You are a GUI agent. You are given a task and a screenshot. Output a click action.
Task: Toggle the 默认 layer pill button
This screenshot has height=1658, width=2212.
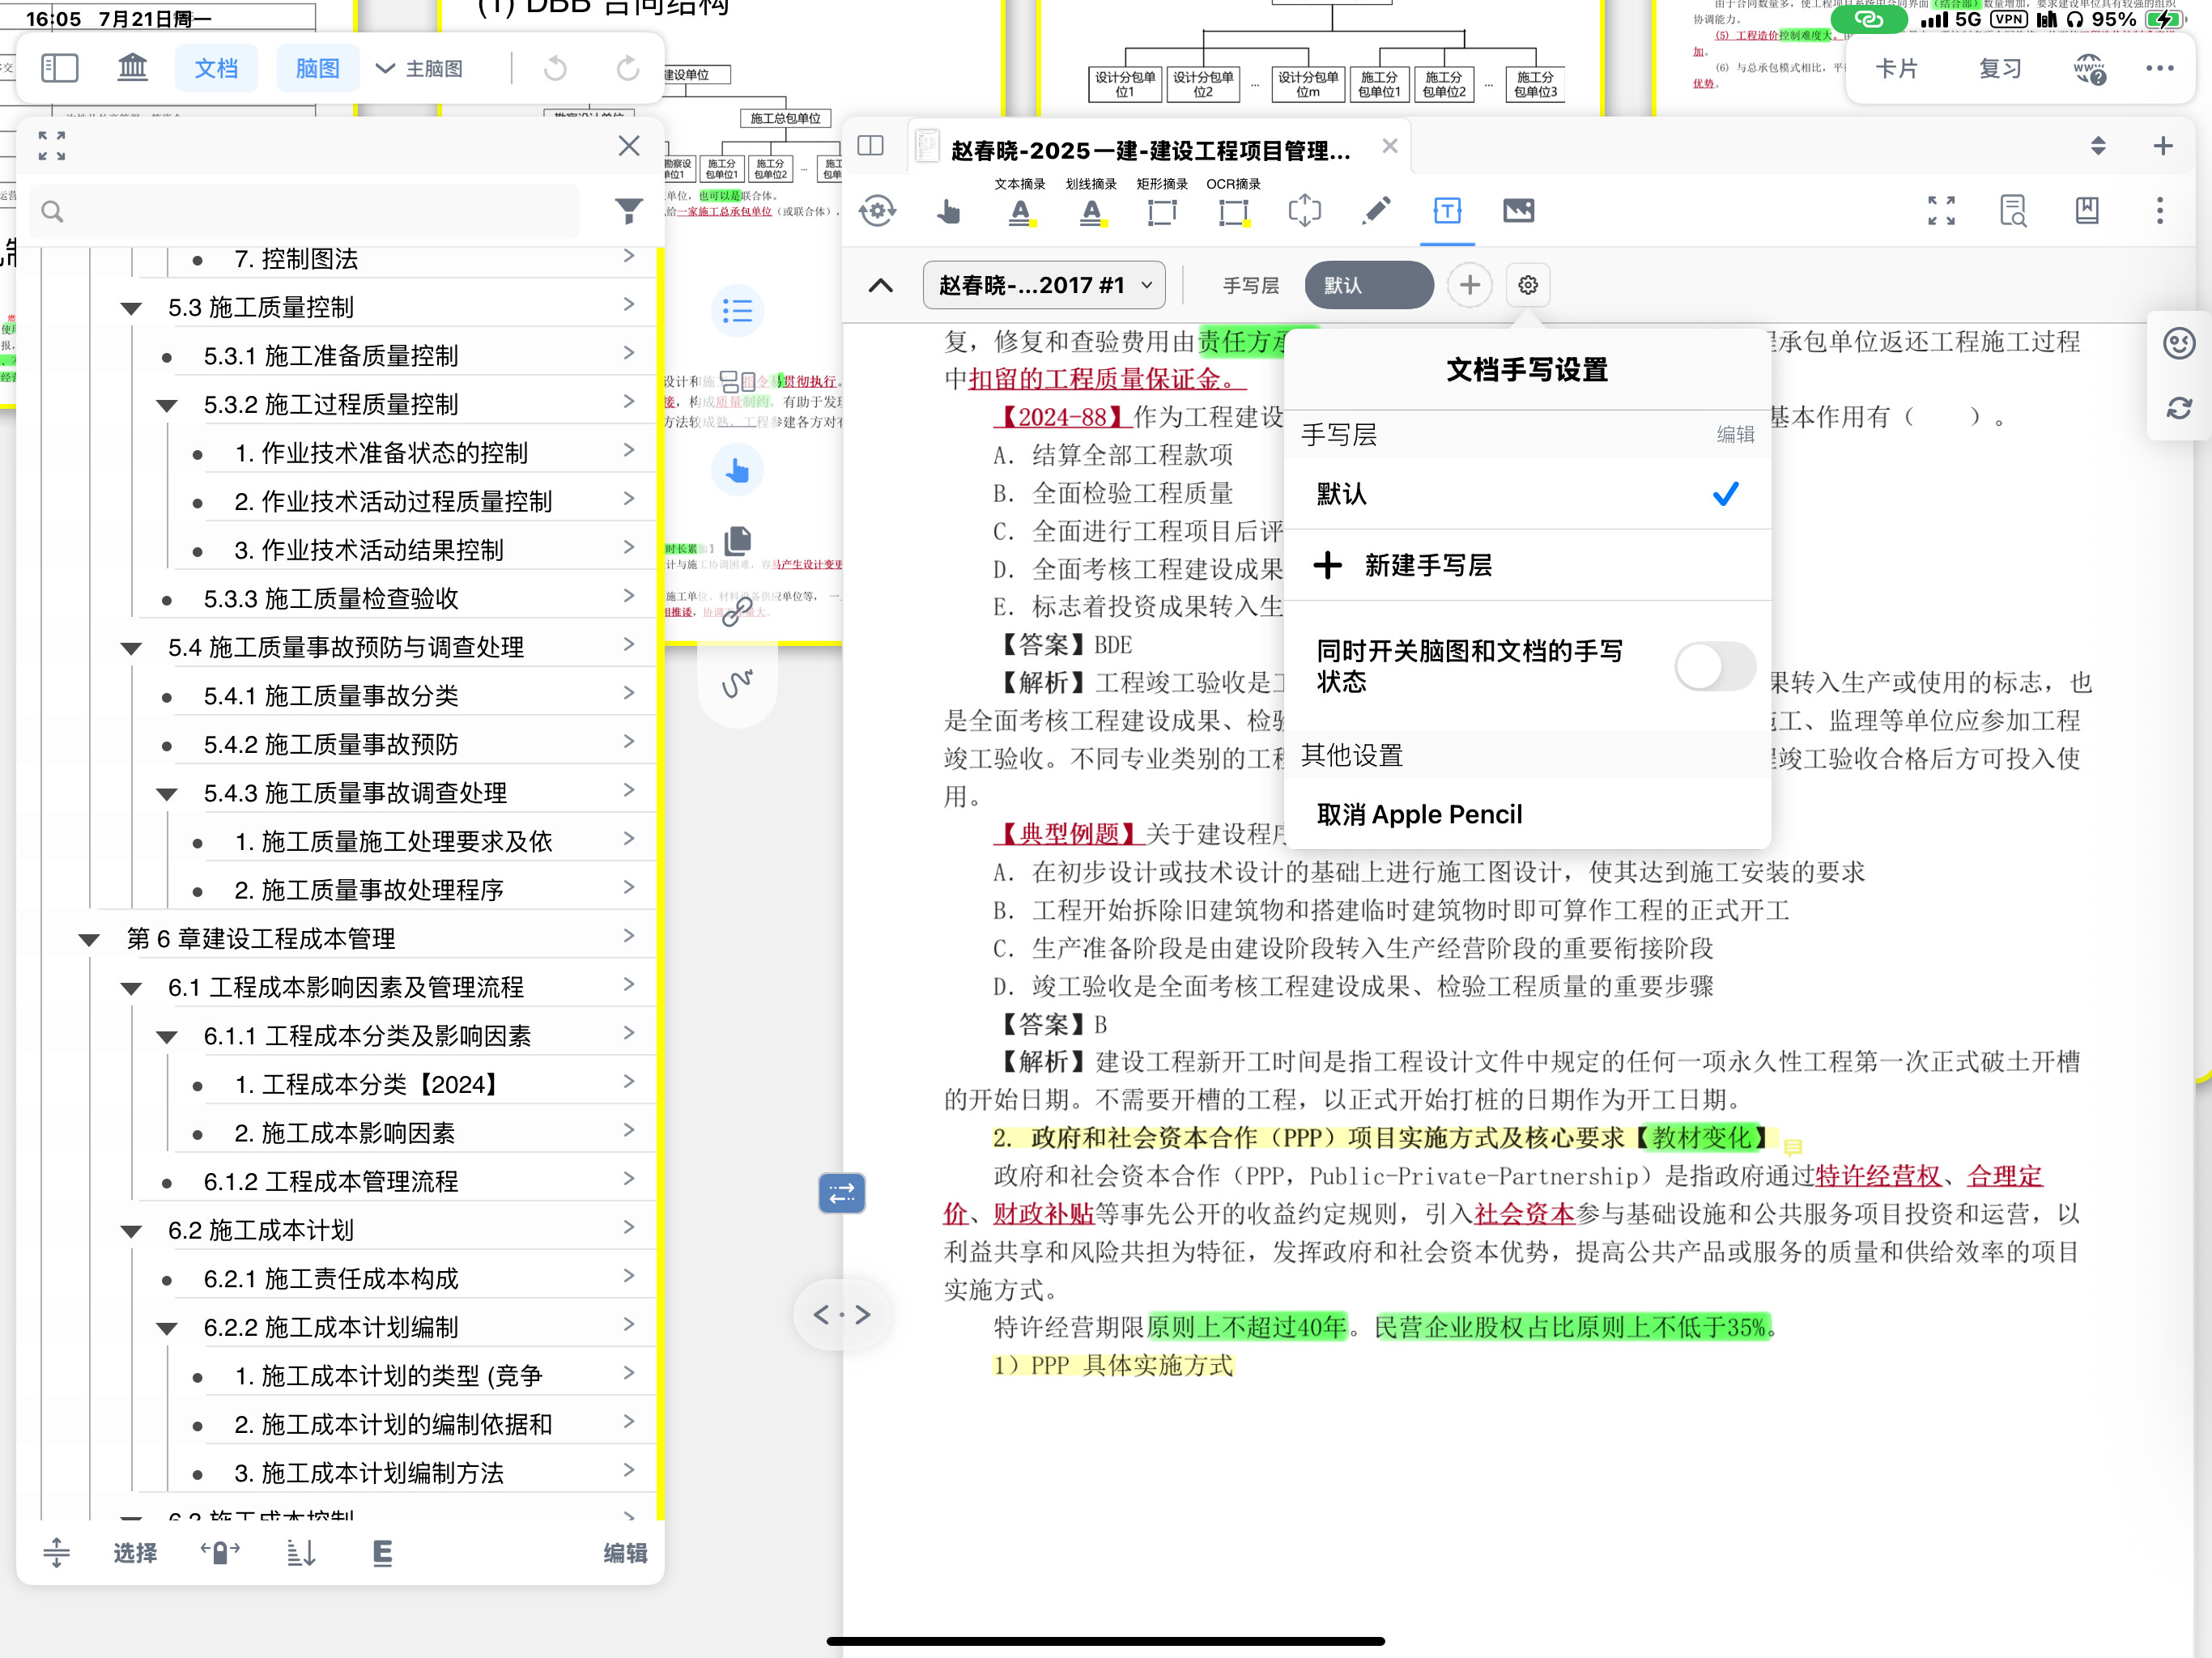[1368, 285]
